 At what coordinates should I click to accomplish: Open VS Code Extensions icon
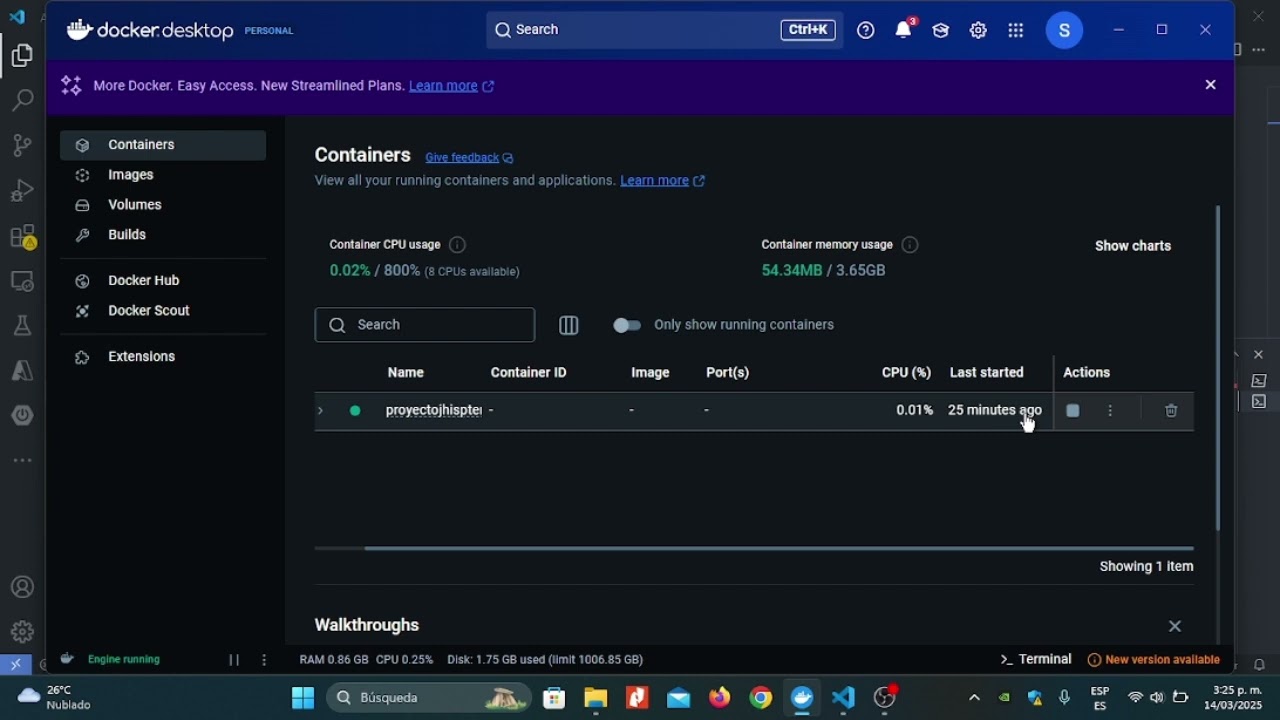22,237
